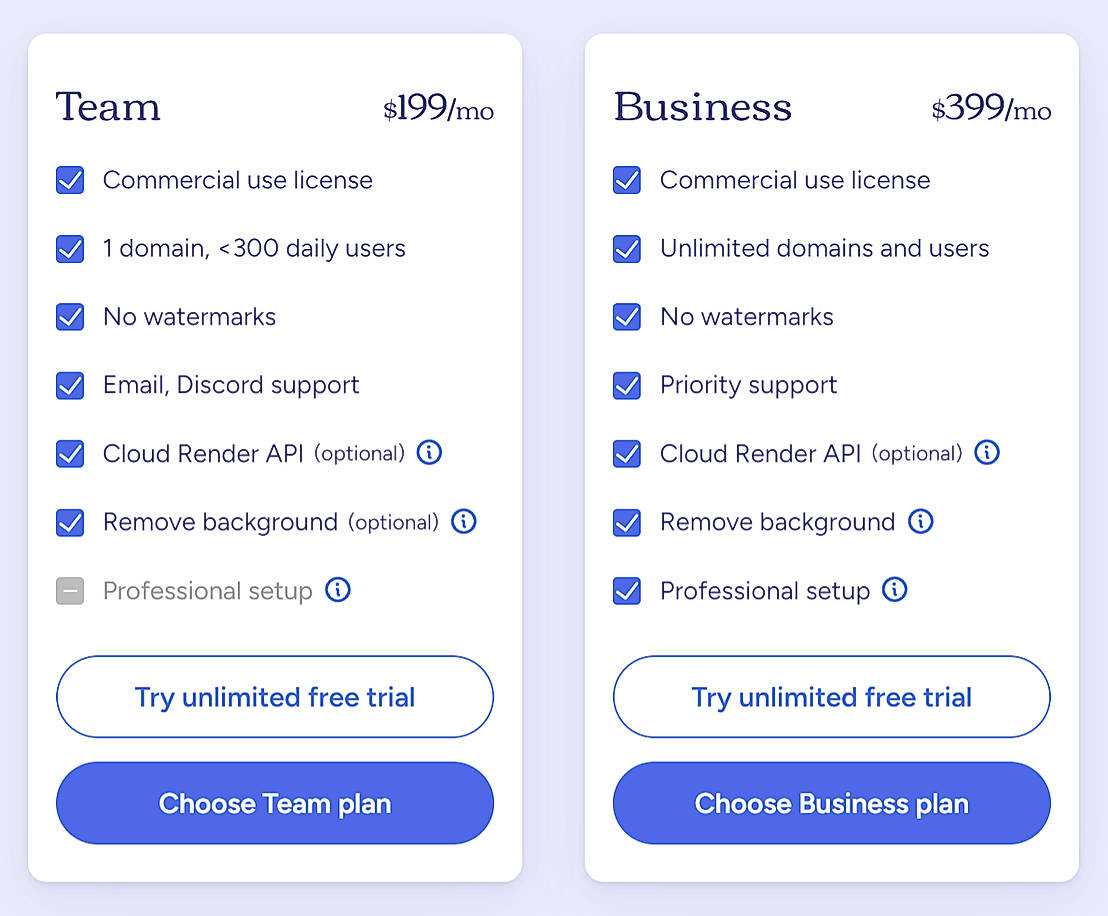
Task: Toggle disabled Team Professional setup checkbox
Action: coord(70,591)
